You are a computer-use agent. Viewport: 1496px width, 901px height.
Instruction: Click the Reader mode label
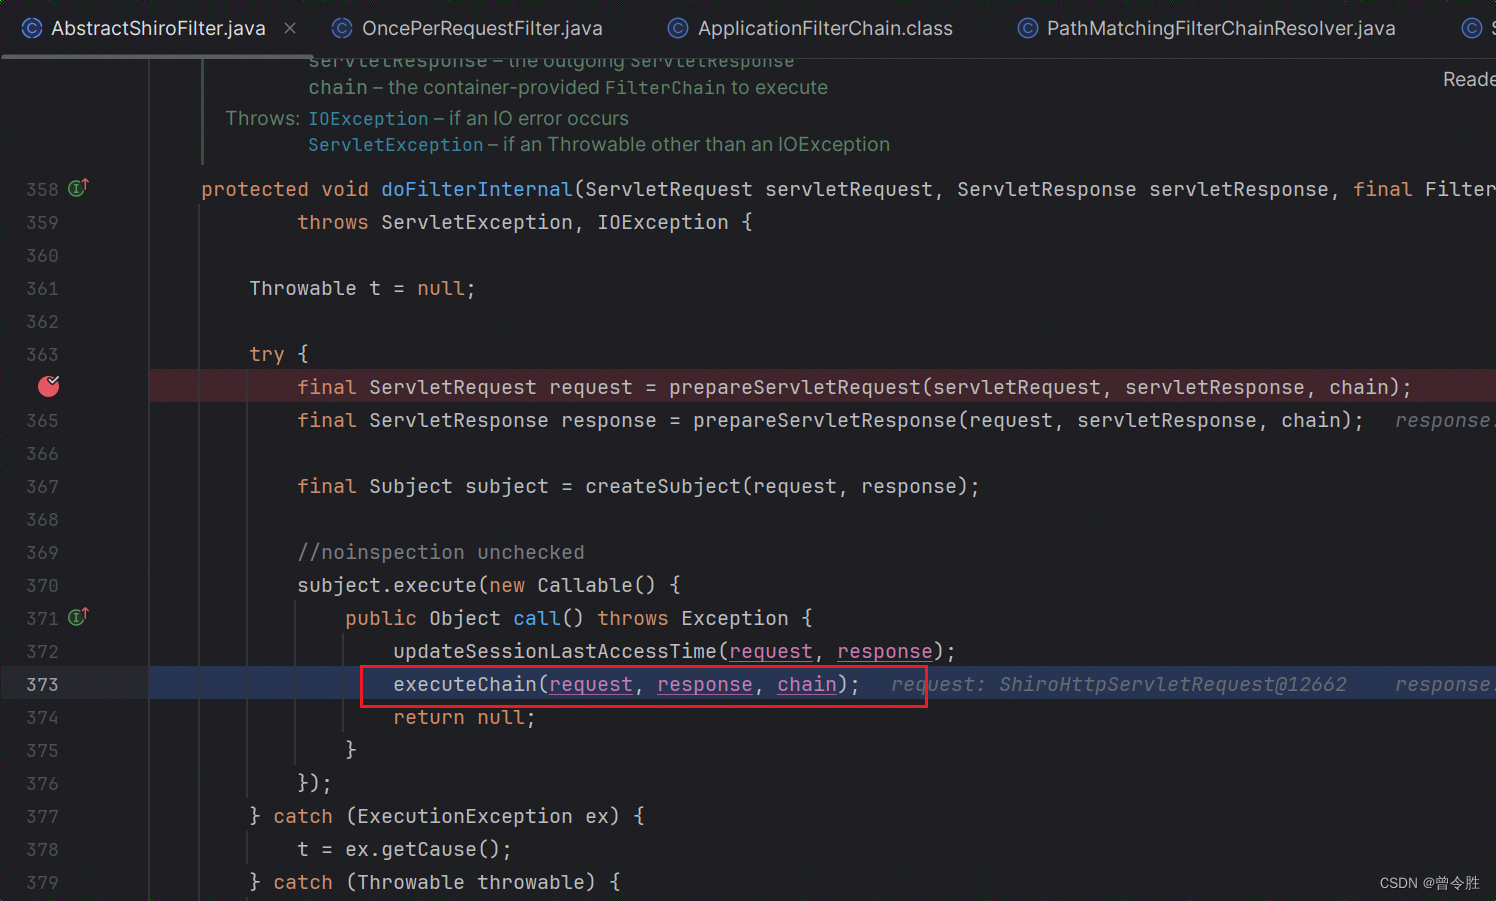[x=1469, y=79]
